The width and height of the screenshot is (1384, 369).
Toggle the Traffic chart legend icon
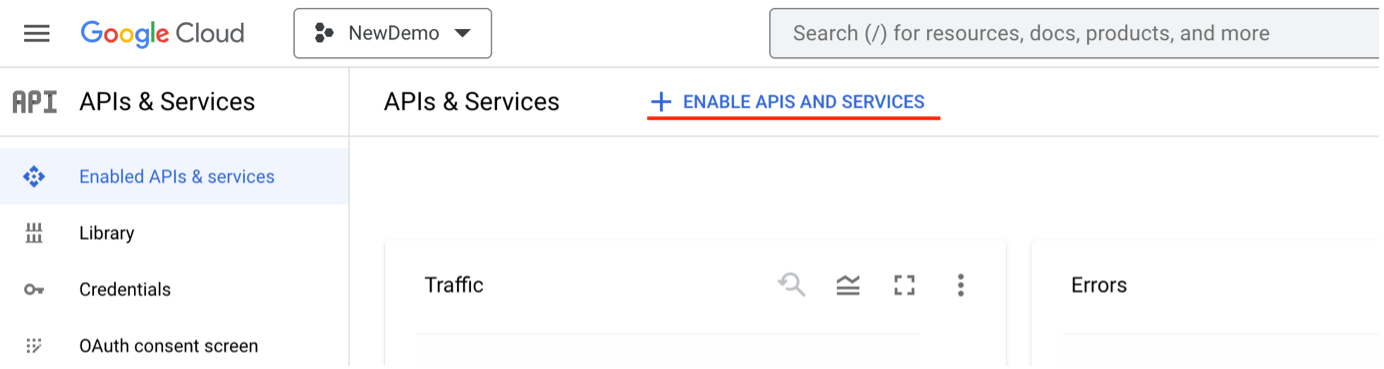point(848,286)
